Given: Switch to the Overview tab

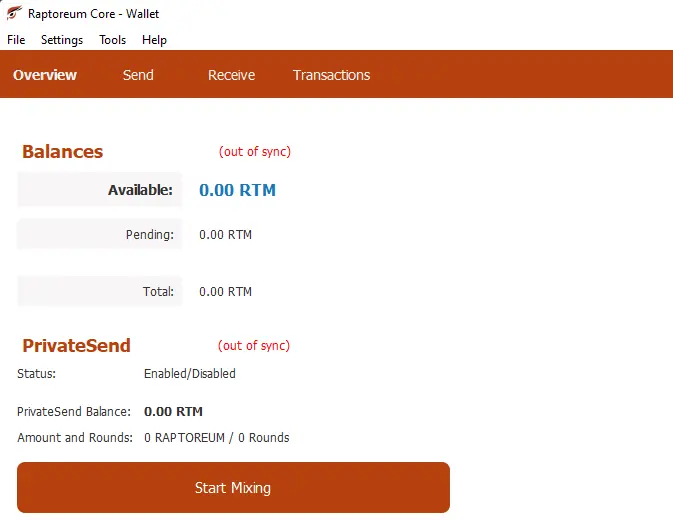Looking at the screenshot, I should coord(45,75).
